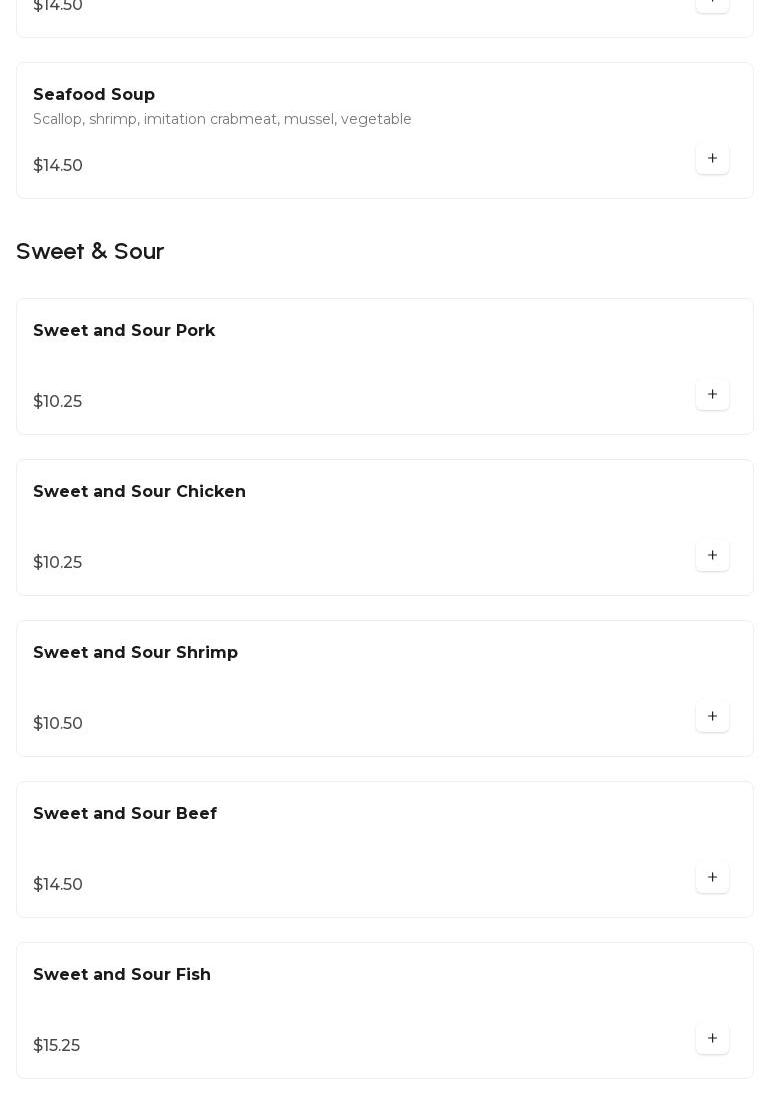Screen dimensions: 770x1093
Task: Open the Sweet and Sour Beef item
Action: (125, 814)
